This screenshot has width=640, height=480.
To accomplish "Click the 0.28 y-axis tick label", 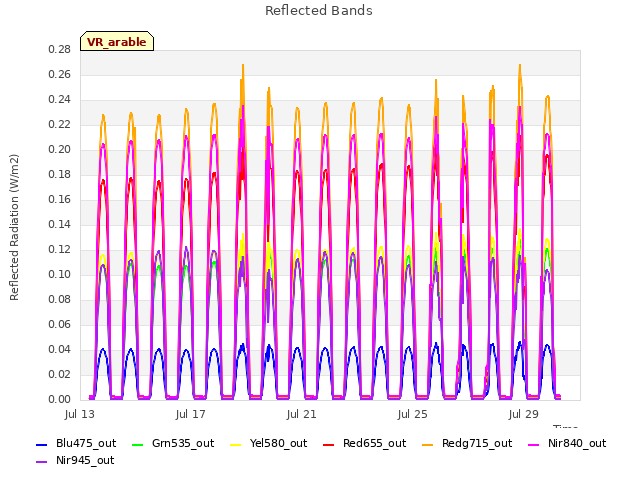I will pos(60,49).
